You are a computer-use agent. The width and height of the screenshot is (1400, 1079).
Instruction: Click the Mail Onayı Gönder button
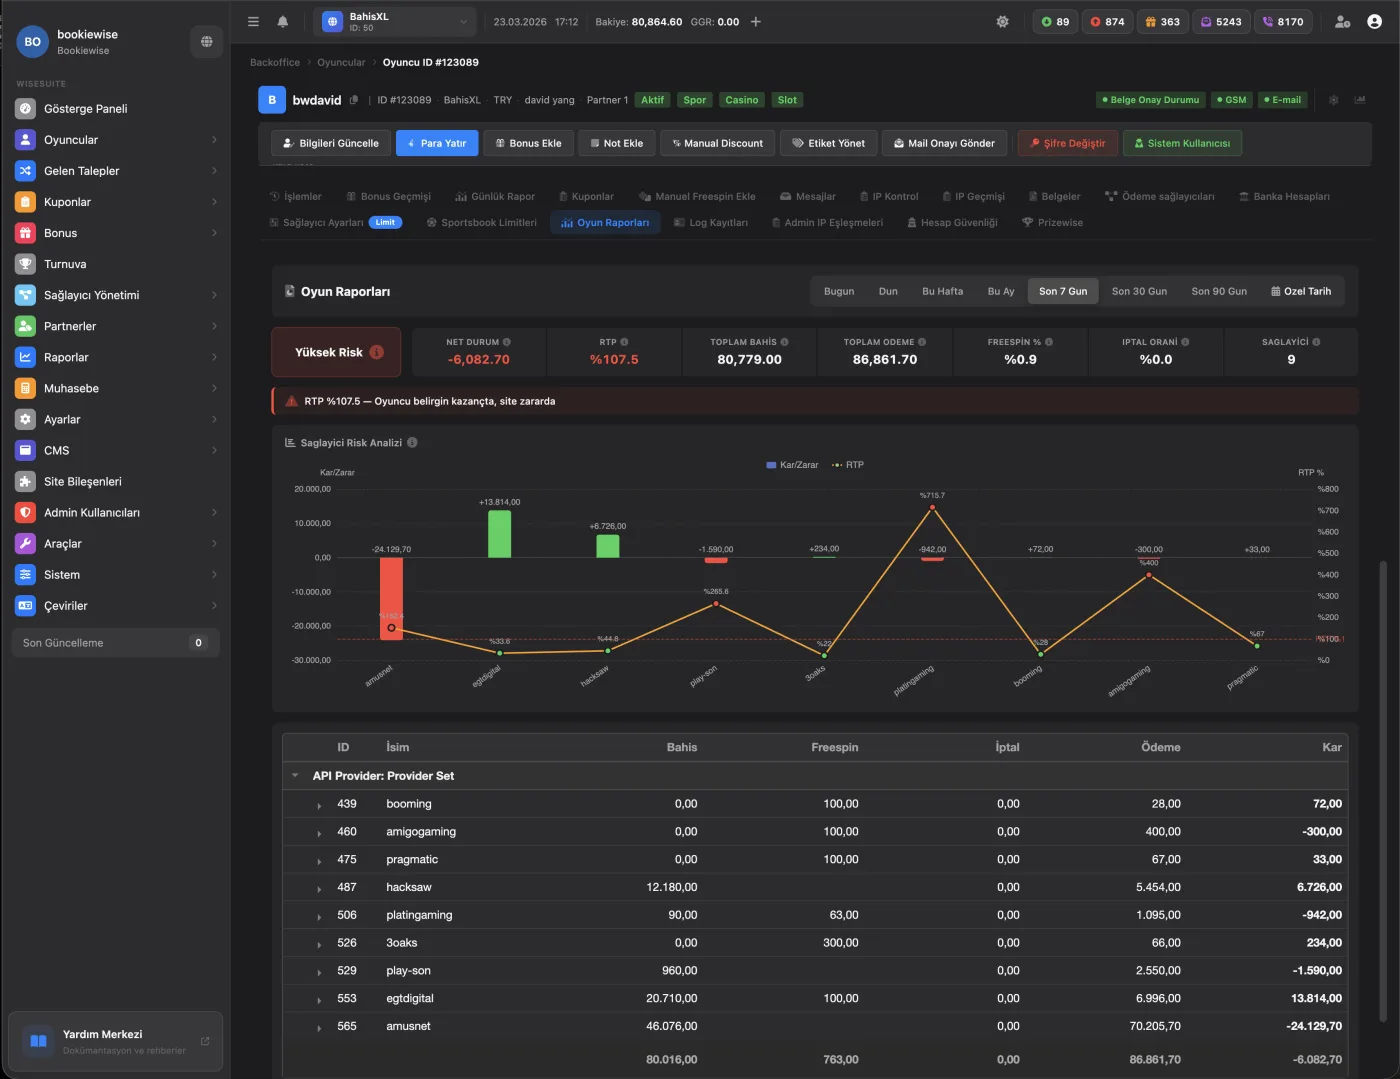944,143
